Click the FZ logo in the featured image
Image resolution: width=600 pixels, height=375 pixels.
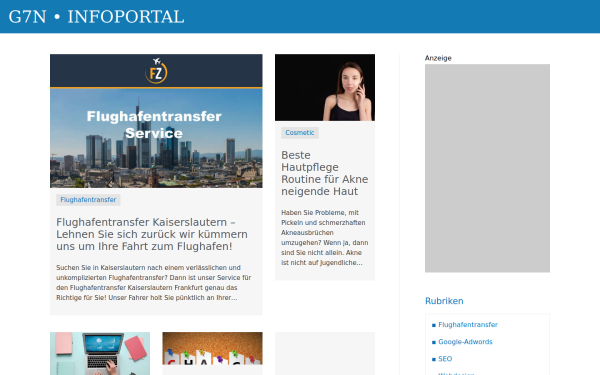[156, 71]
